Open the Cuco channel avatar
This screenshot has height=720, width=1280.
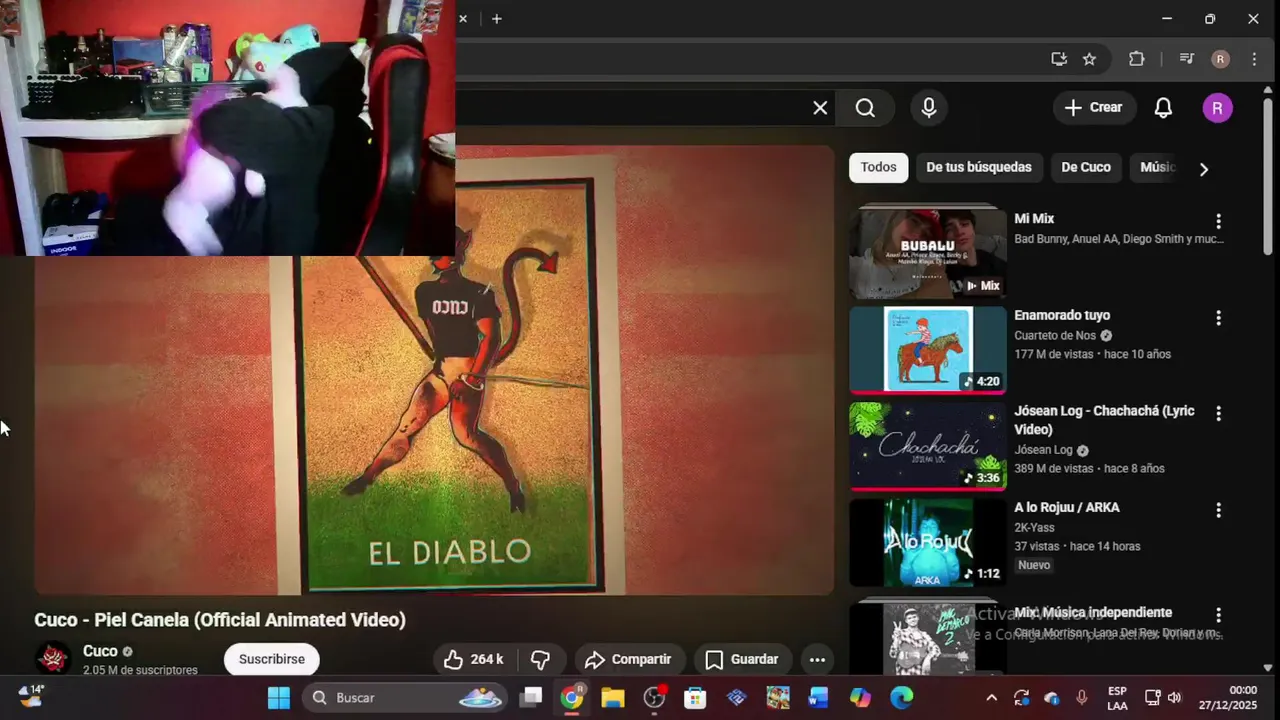[x=53, y=658]
